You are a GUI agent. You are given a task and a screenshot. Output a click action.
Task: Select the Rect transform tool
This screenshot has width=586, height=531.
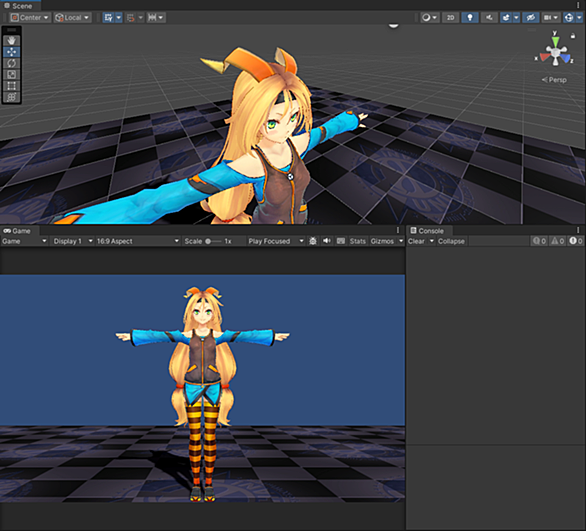[x=11, y=86]
